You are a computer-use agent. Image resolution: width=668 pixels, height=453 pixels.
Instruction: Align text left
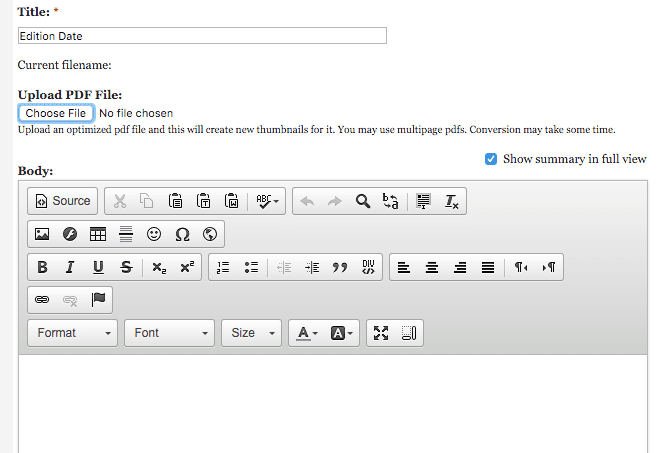click(404, 267)
